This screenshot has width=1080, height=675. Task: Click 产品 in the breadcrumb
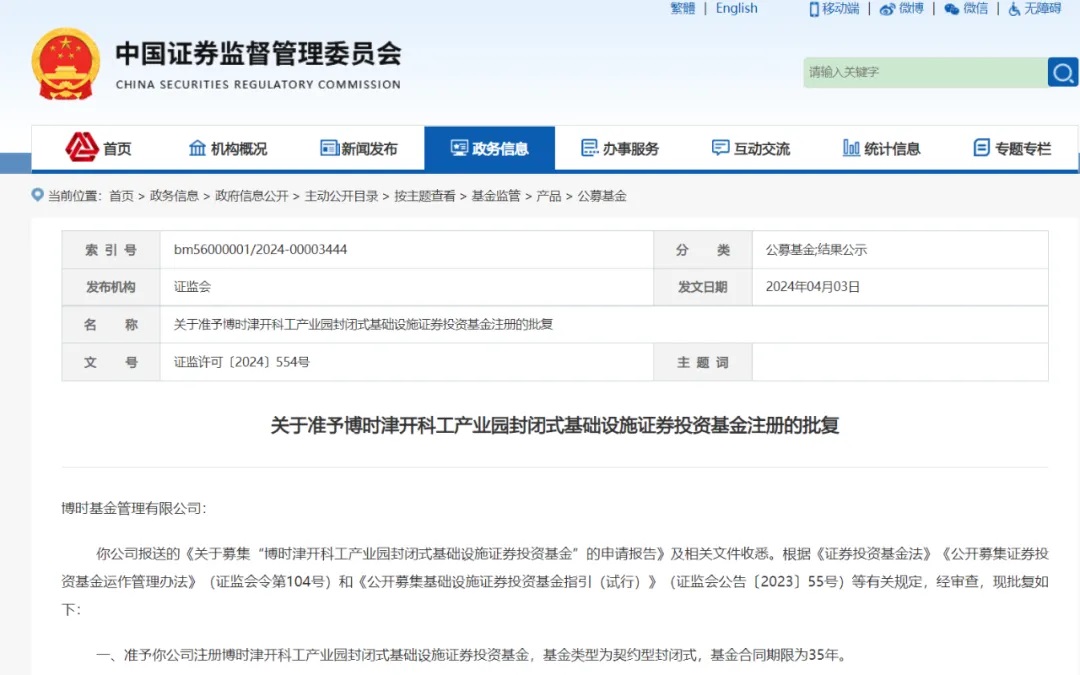pos(548,196)
